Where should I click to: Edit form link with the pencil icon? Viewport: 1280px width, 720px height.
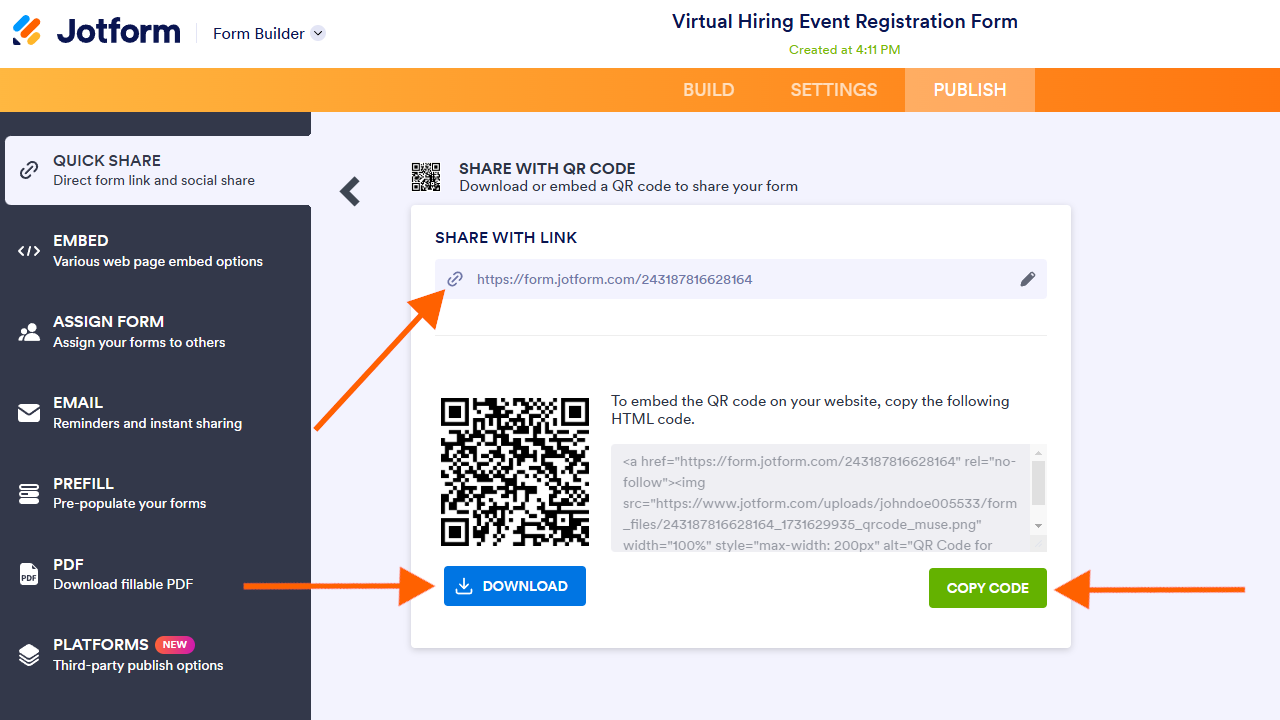tap(1027, 279)
